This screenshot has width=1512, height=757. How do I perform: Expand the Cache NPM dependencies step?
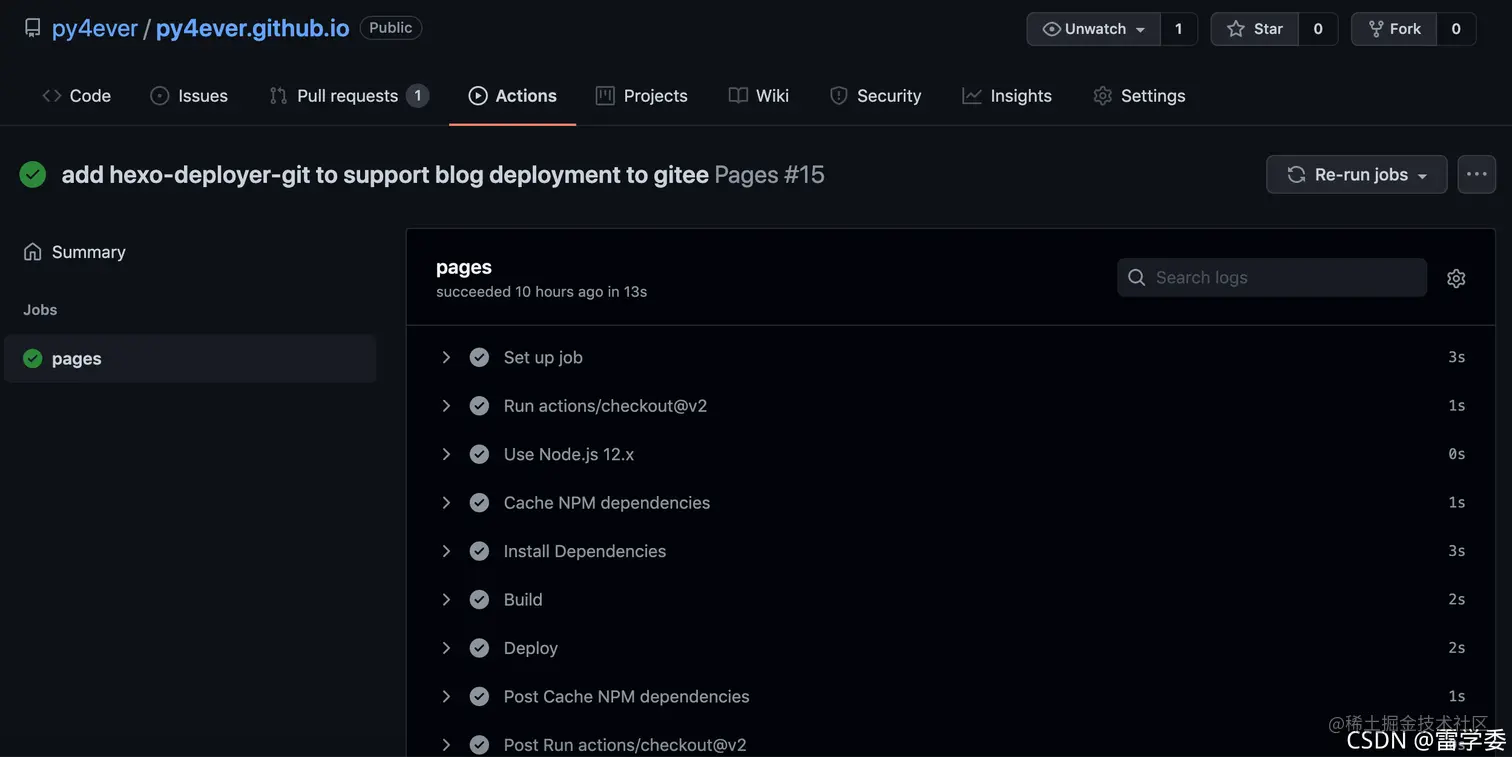tap(446, 503)
